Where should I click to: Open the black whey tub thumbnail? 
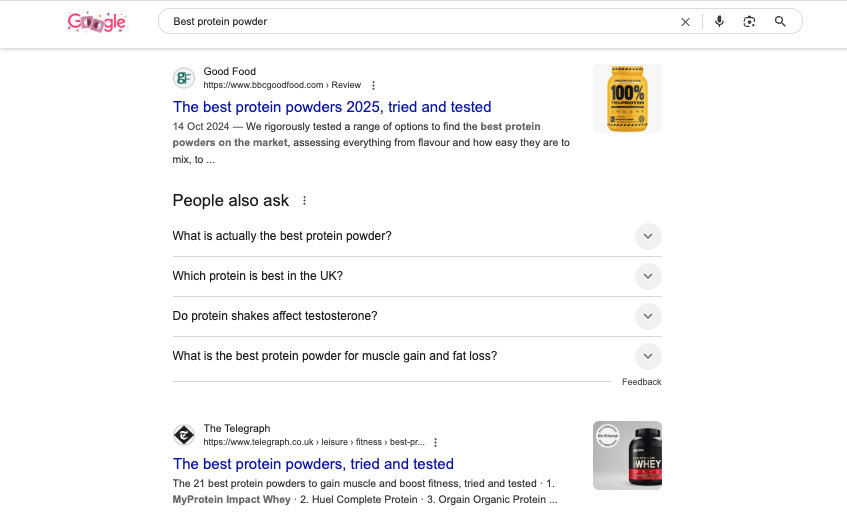627,455
